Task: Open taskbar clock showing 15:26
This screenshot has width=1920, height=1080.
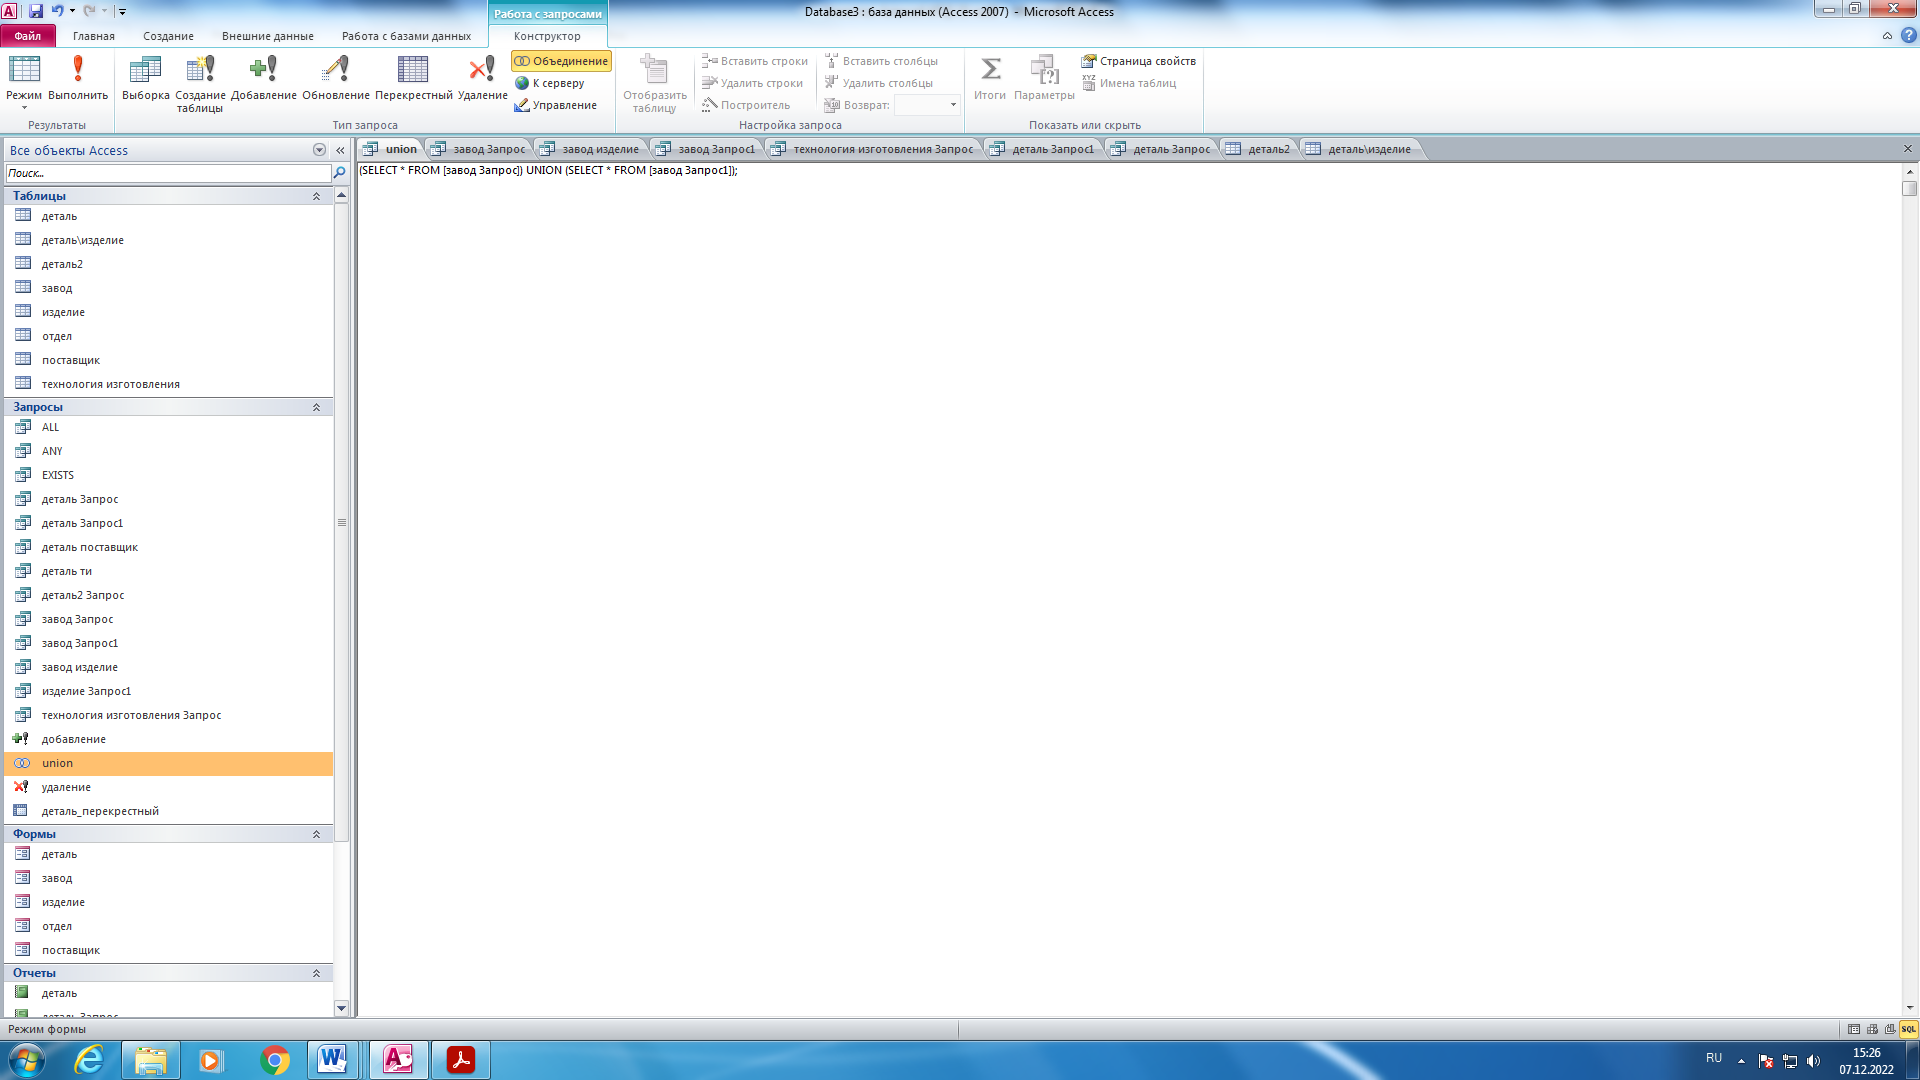Action: tap(1866, 1061)
